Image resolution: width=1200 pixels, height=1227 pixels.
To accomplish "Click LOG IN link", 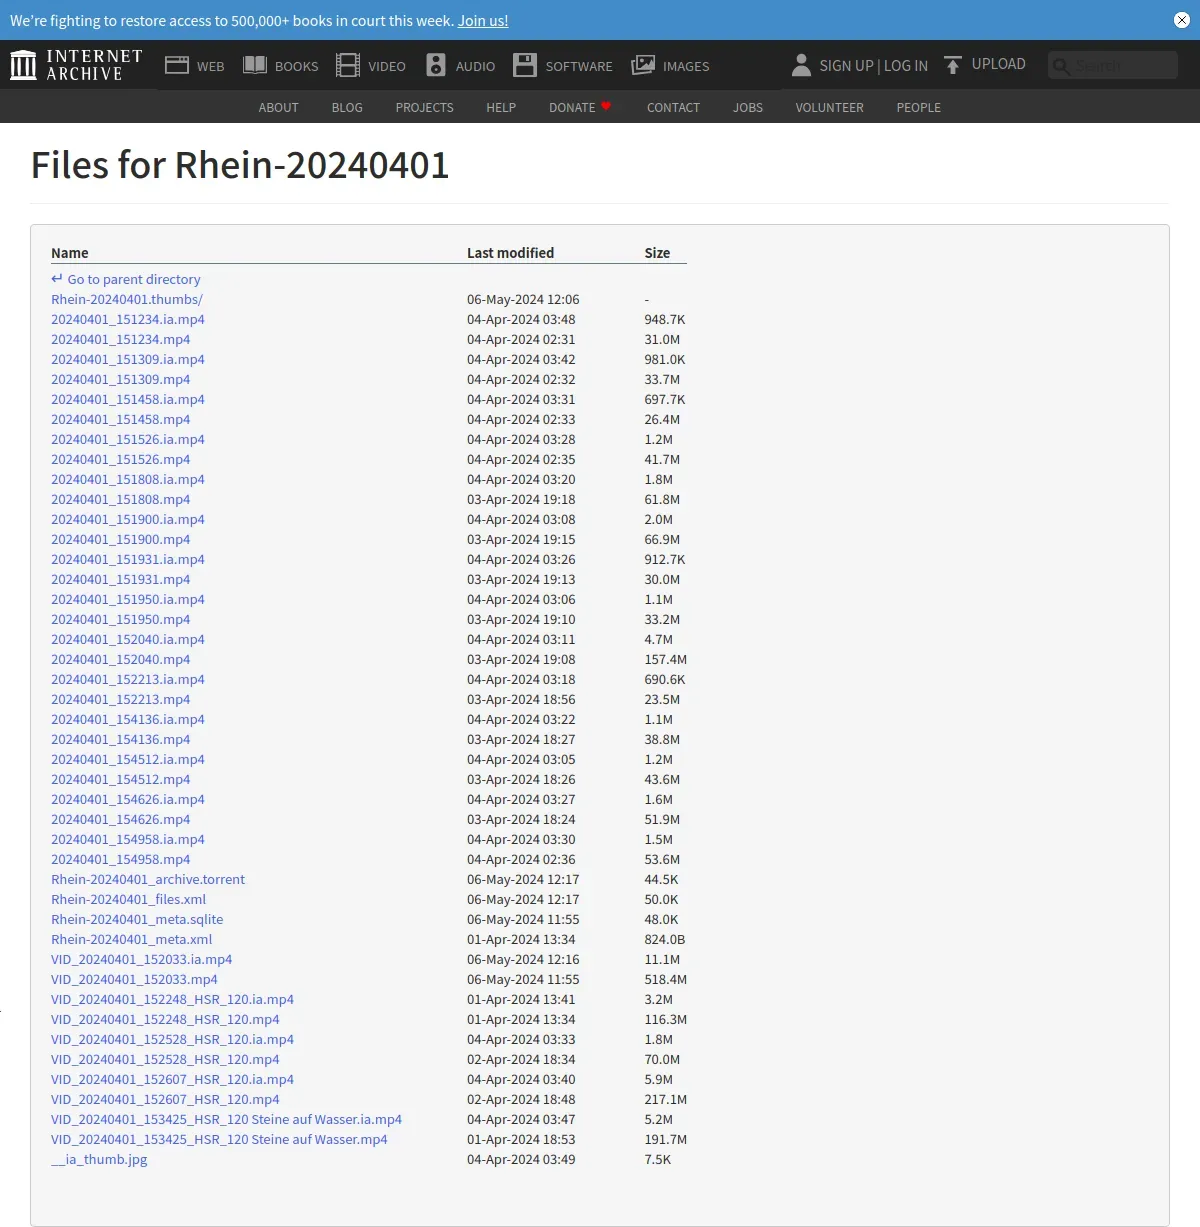I will (906, 65).
